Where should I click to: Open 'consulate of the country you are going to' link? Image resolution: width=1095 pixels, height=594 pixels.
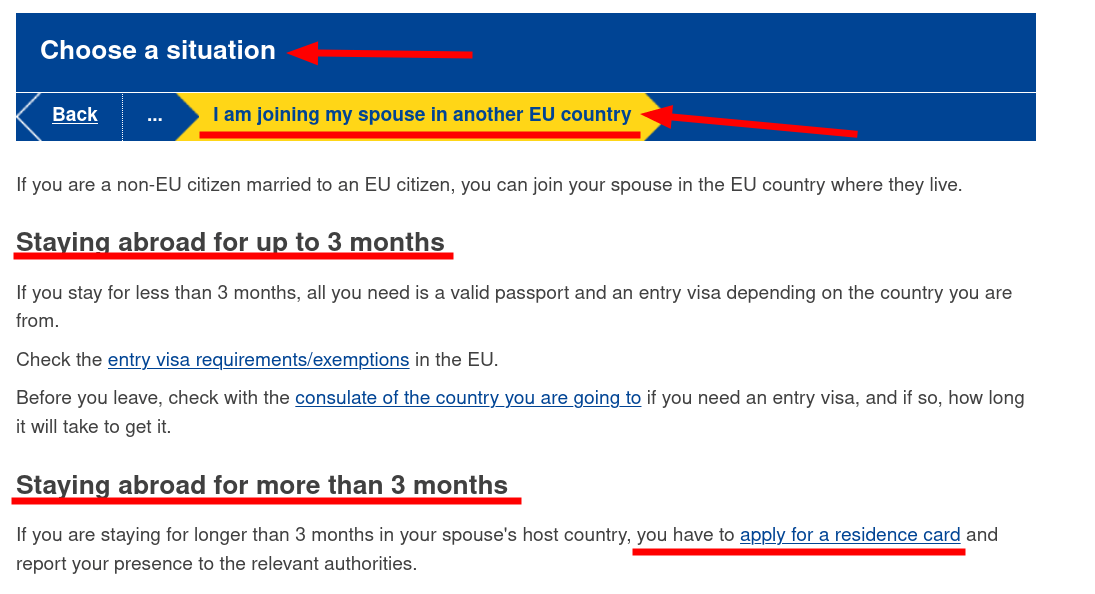(468, 398)
